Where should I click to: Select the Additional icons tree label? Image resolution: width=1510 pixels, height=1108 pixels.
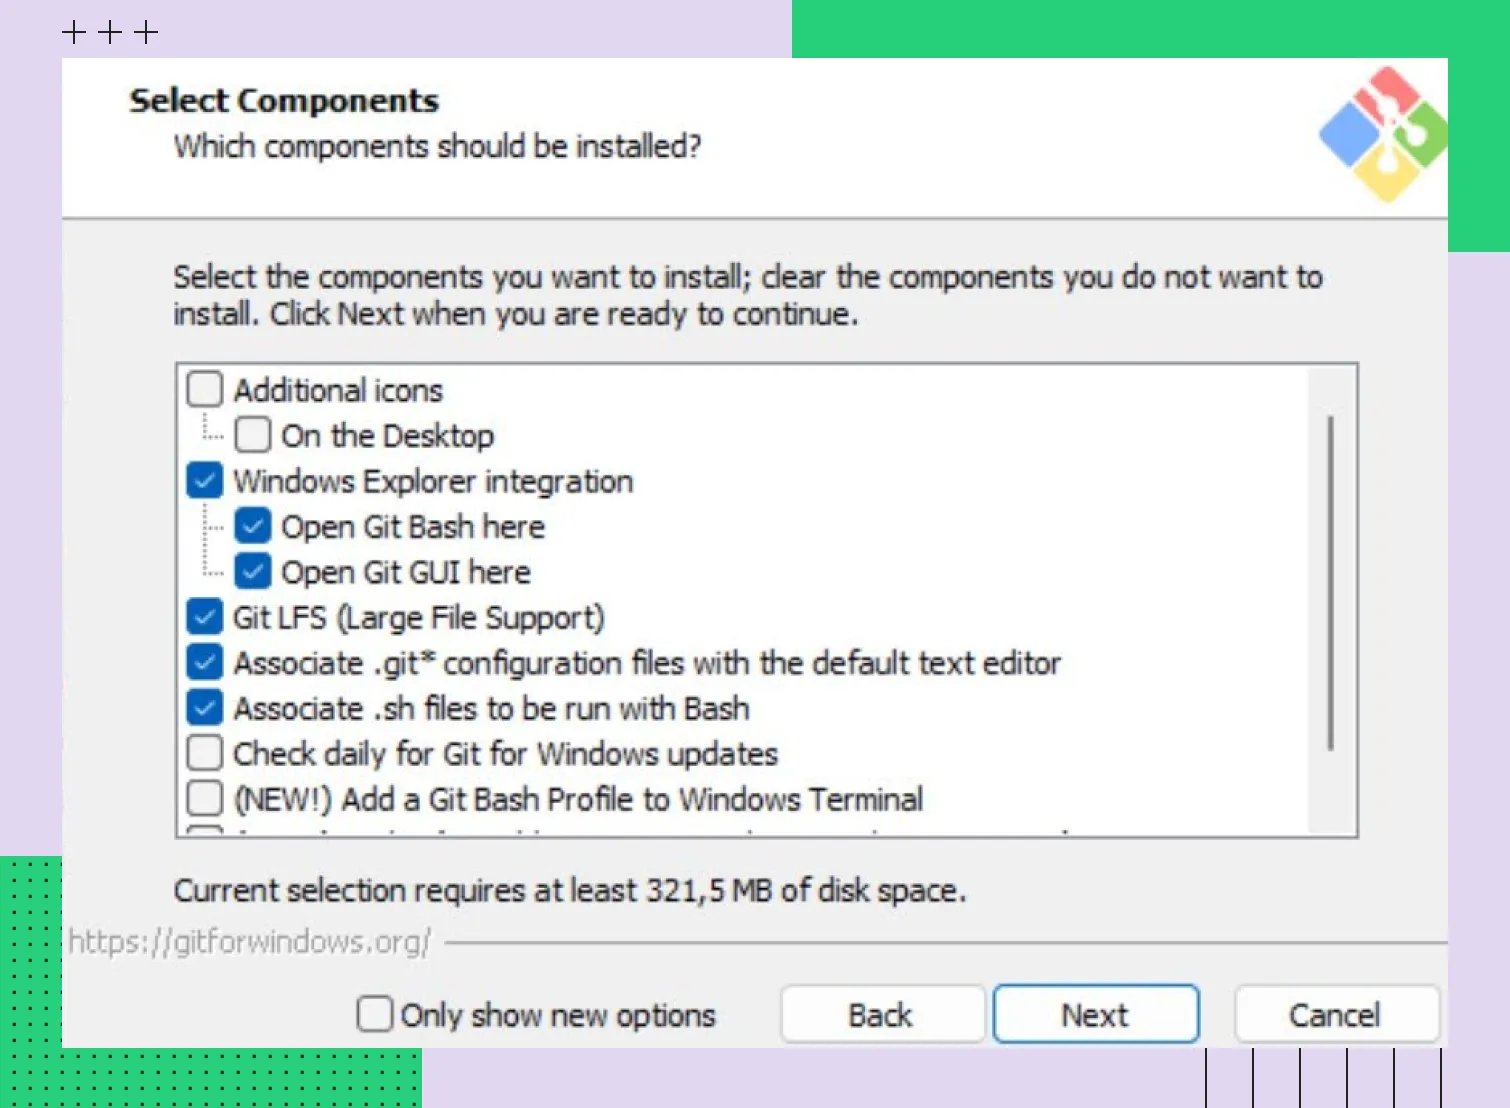click(x=338, y=390)
